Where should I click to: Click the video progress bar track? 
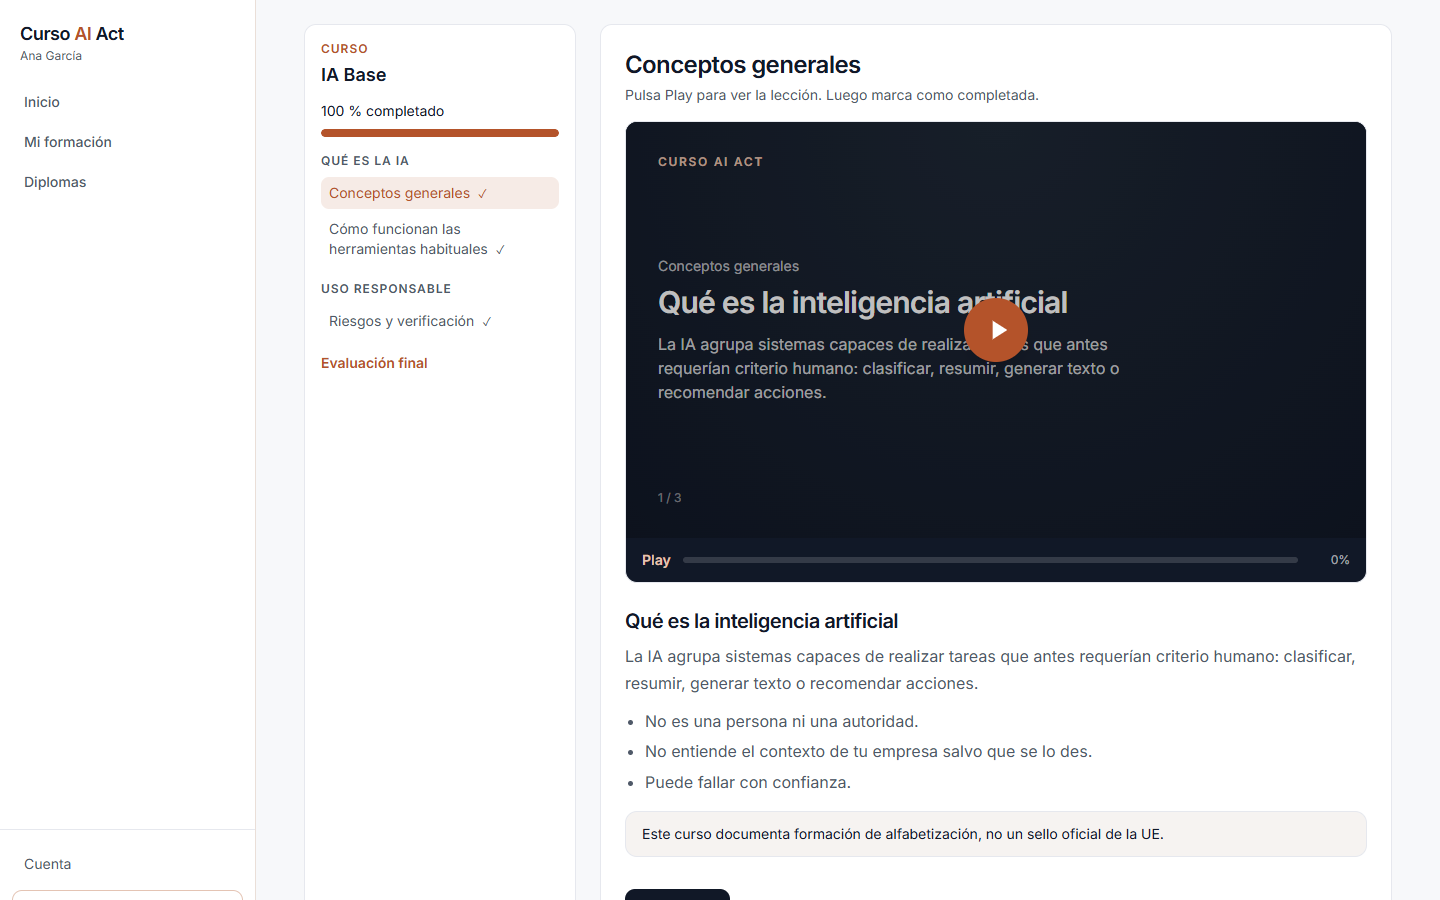(990, 560)
